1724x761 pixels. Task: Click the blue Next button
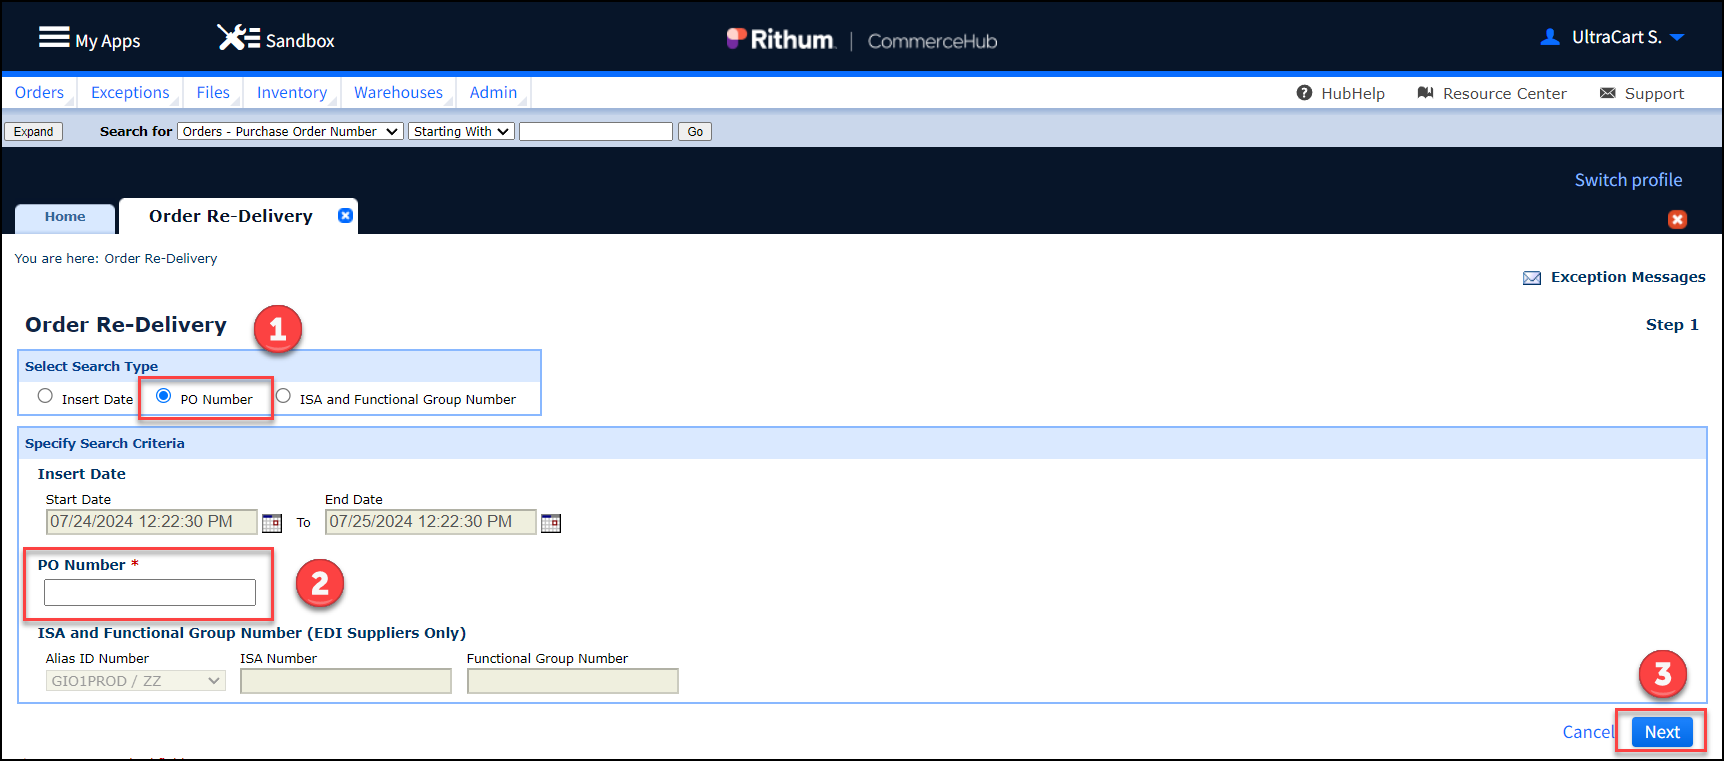[x=1662, y=732]
